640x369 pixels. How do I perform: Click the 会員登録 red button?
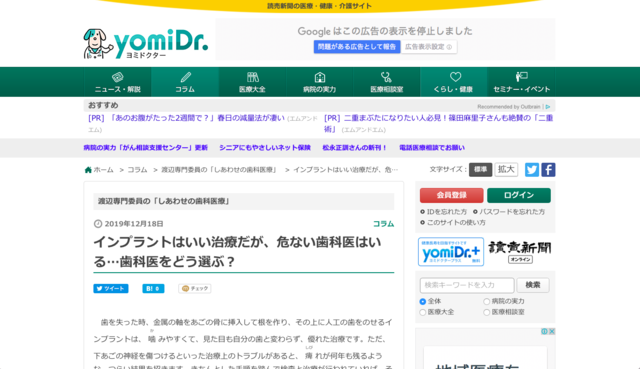pos(451,195)
